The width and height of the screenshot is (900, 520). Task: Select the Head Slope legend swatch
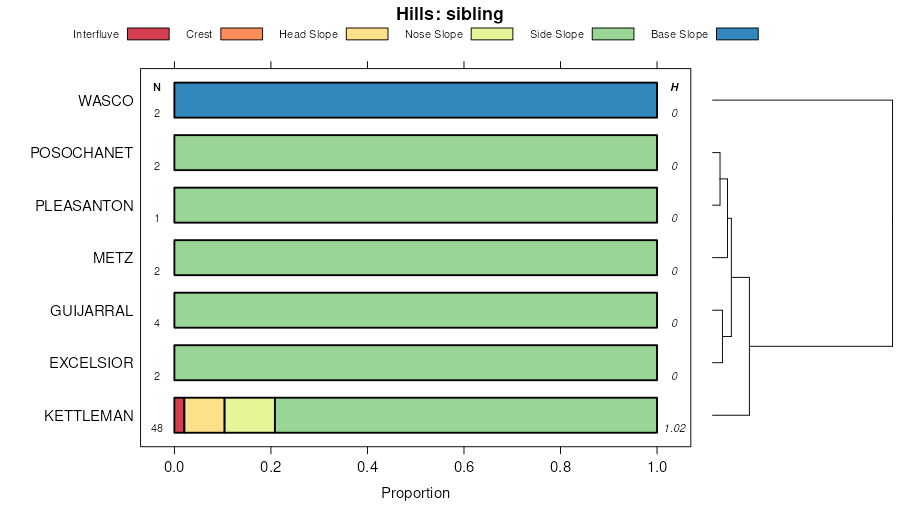(x=367, y=34)
